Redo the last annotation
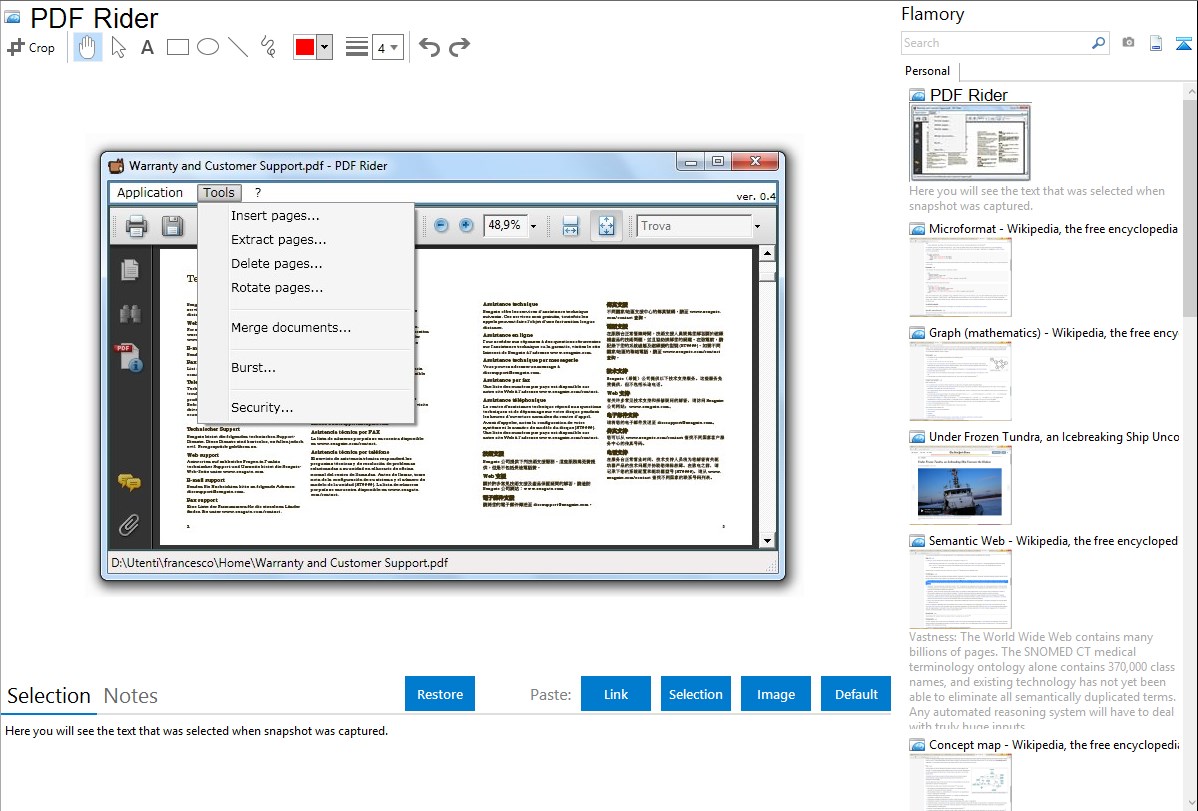The image size is (1198, 811). point(459,47)
